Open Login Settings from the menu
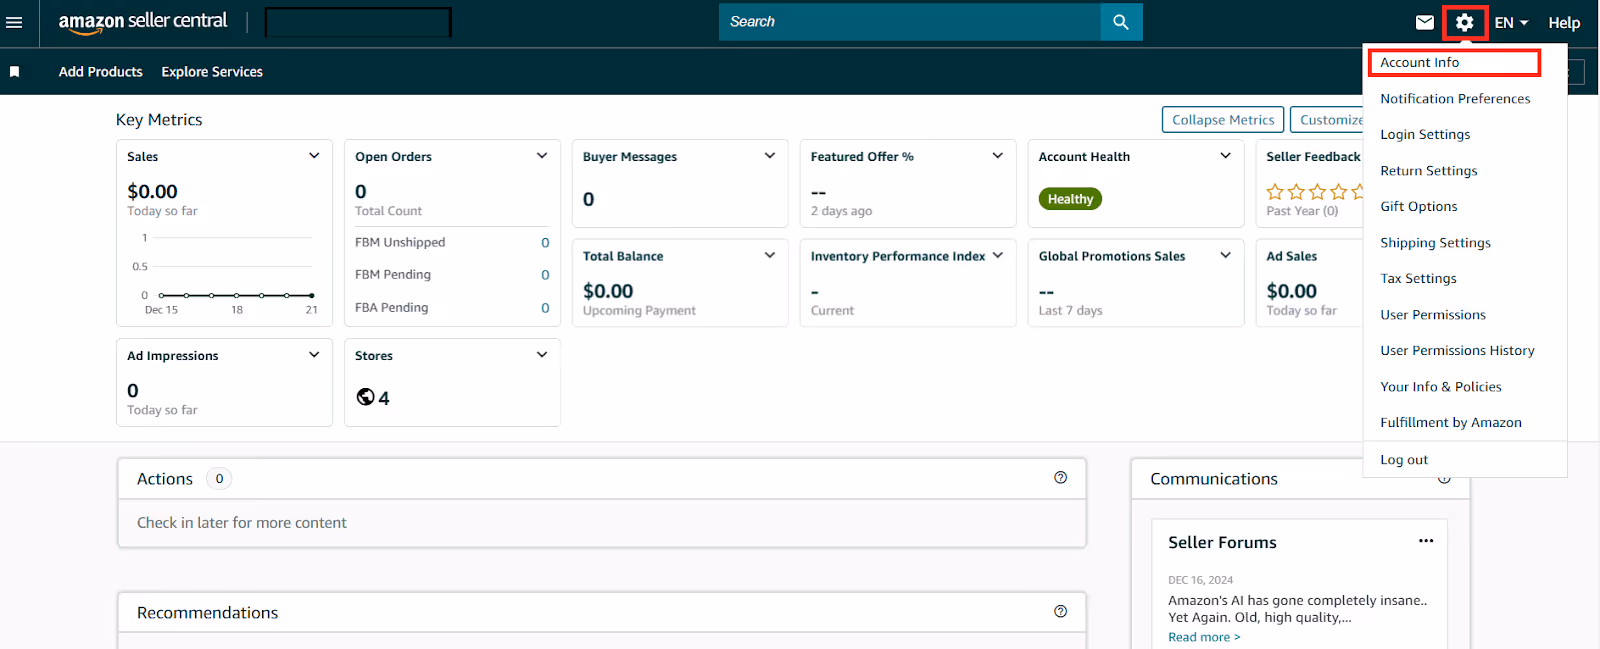The image size is (1600, 649). coord(1425,134)
